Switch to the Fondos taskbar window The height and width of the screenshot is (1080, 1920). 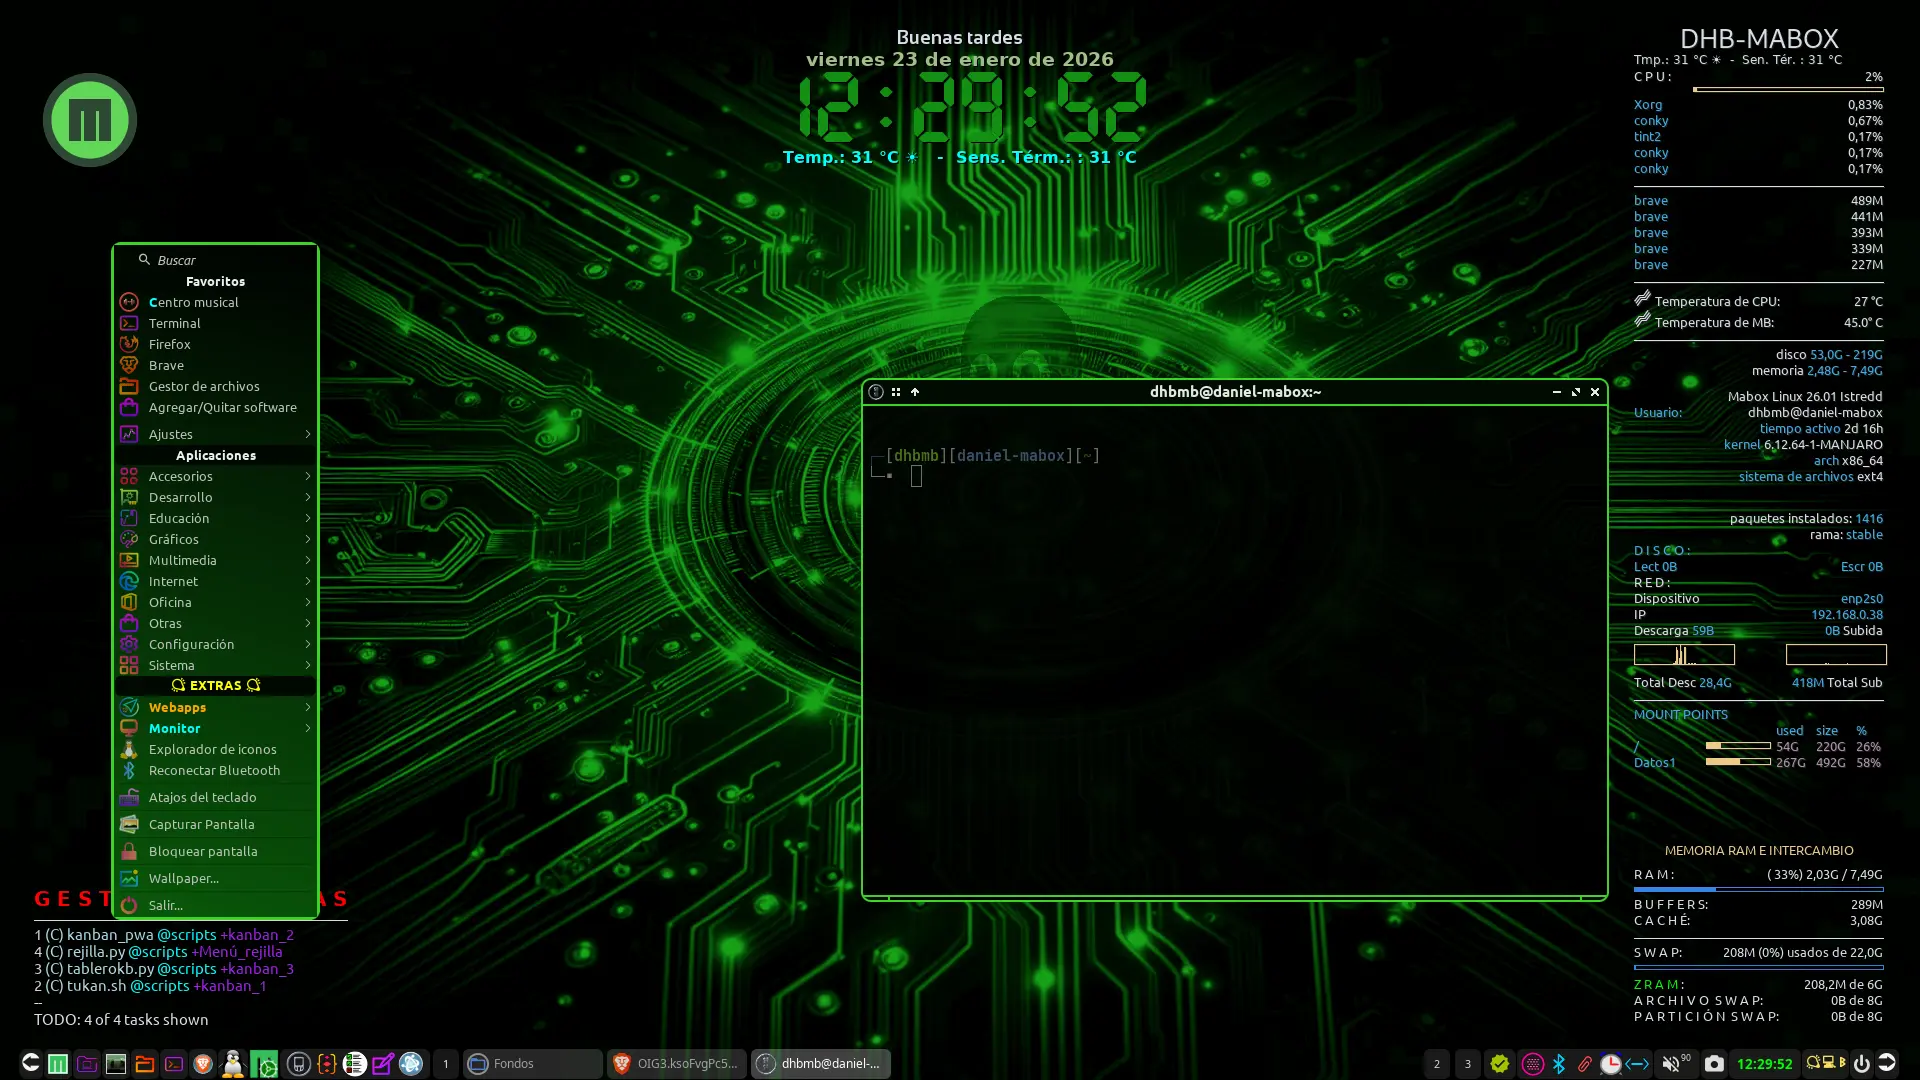click(532, 1064)
